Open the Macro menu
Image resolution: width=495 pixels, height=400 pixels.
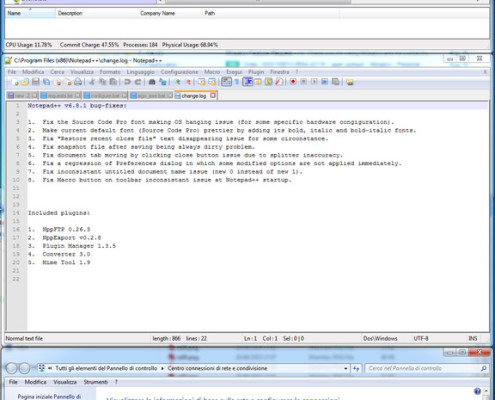pos(212,72)
